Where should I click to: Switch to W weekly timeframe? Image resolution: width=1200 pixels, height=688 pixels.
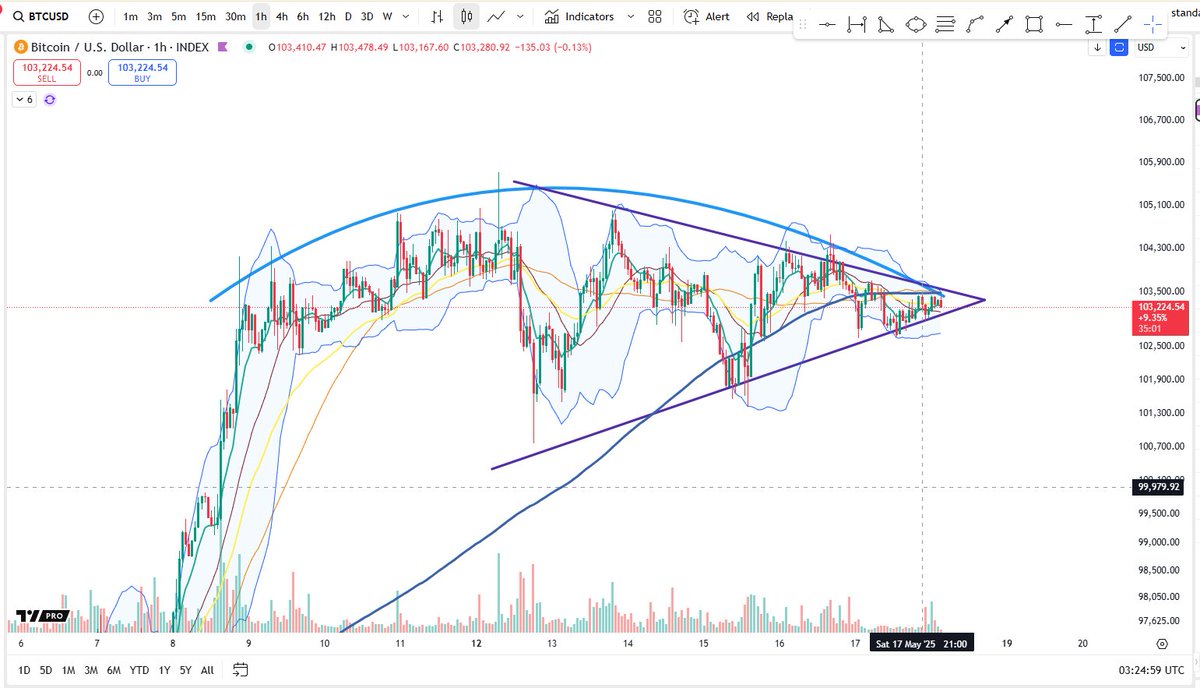tap(387, 17)
